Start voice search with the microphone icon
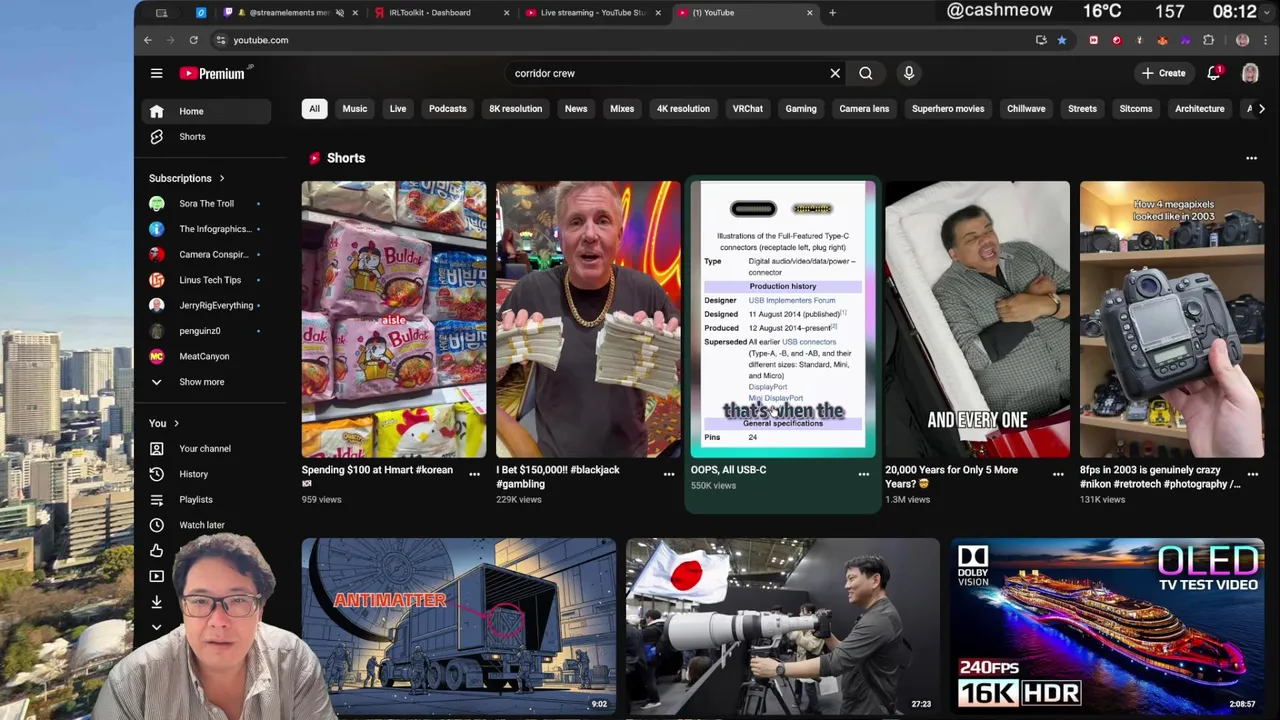The width and height of the screenshot is (1280, 720). [909, 73]
